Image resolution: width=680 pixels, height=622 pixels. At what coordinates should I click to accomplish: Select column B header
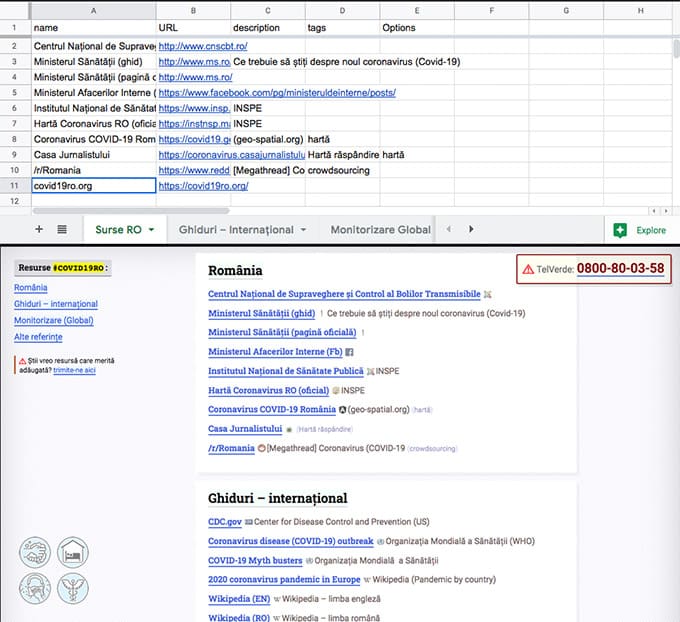pos(193,11)
